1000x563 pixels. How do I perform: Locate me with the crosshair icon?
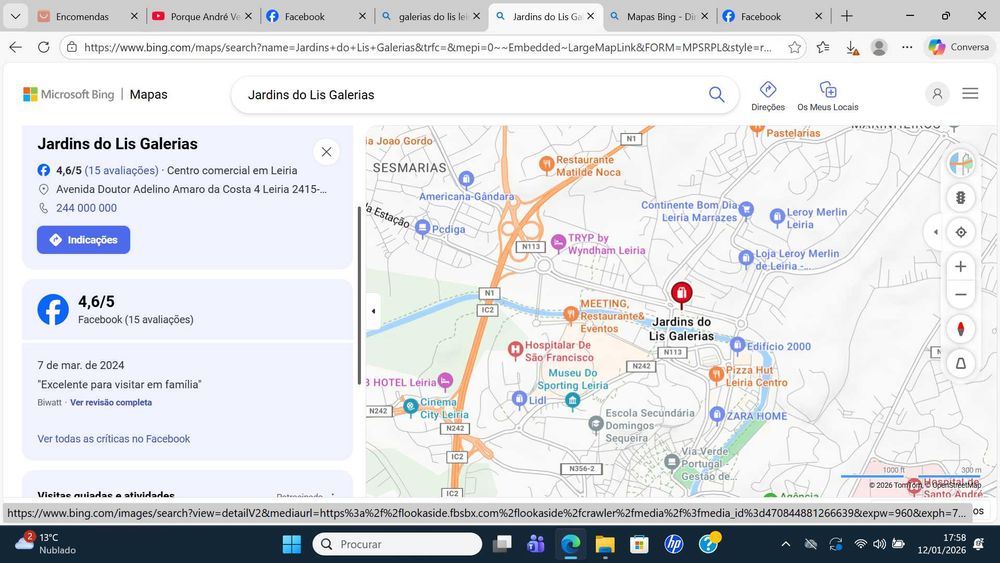pos(960,232)
